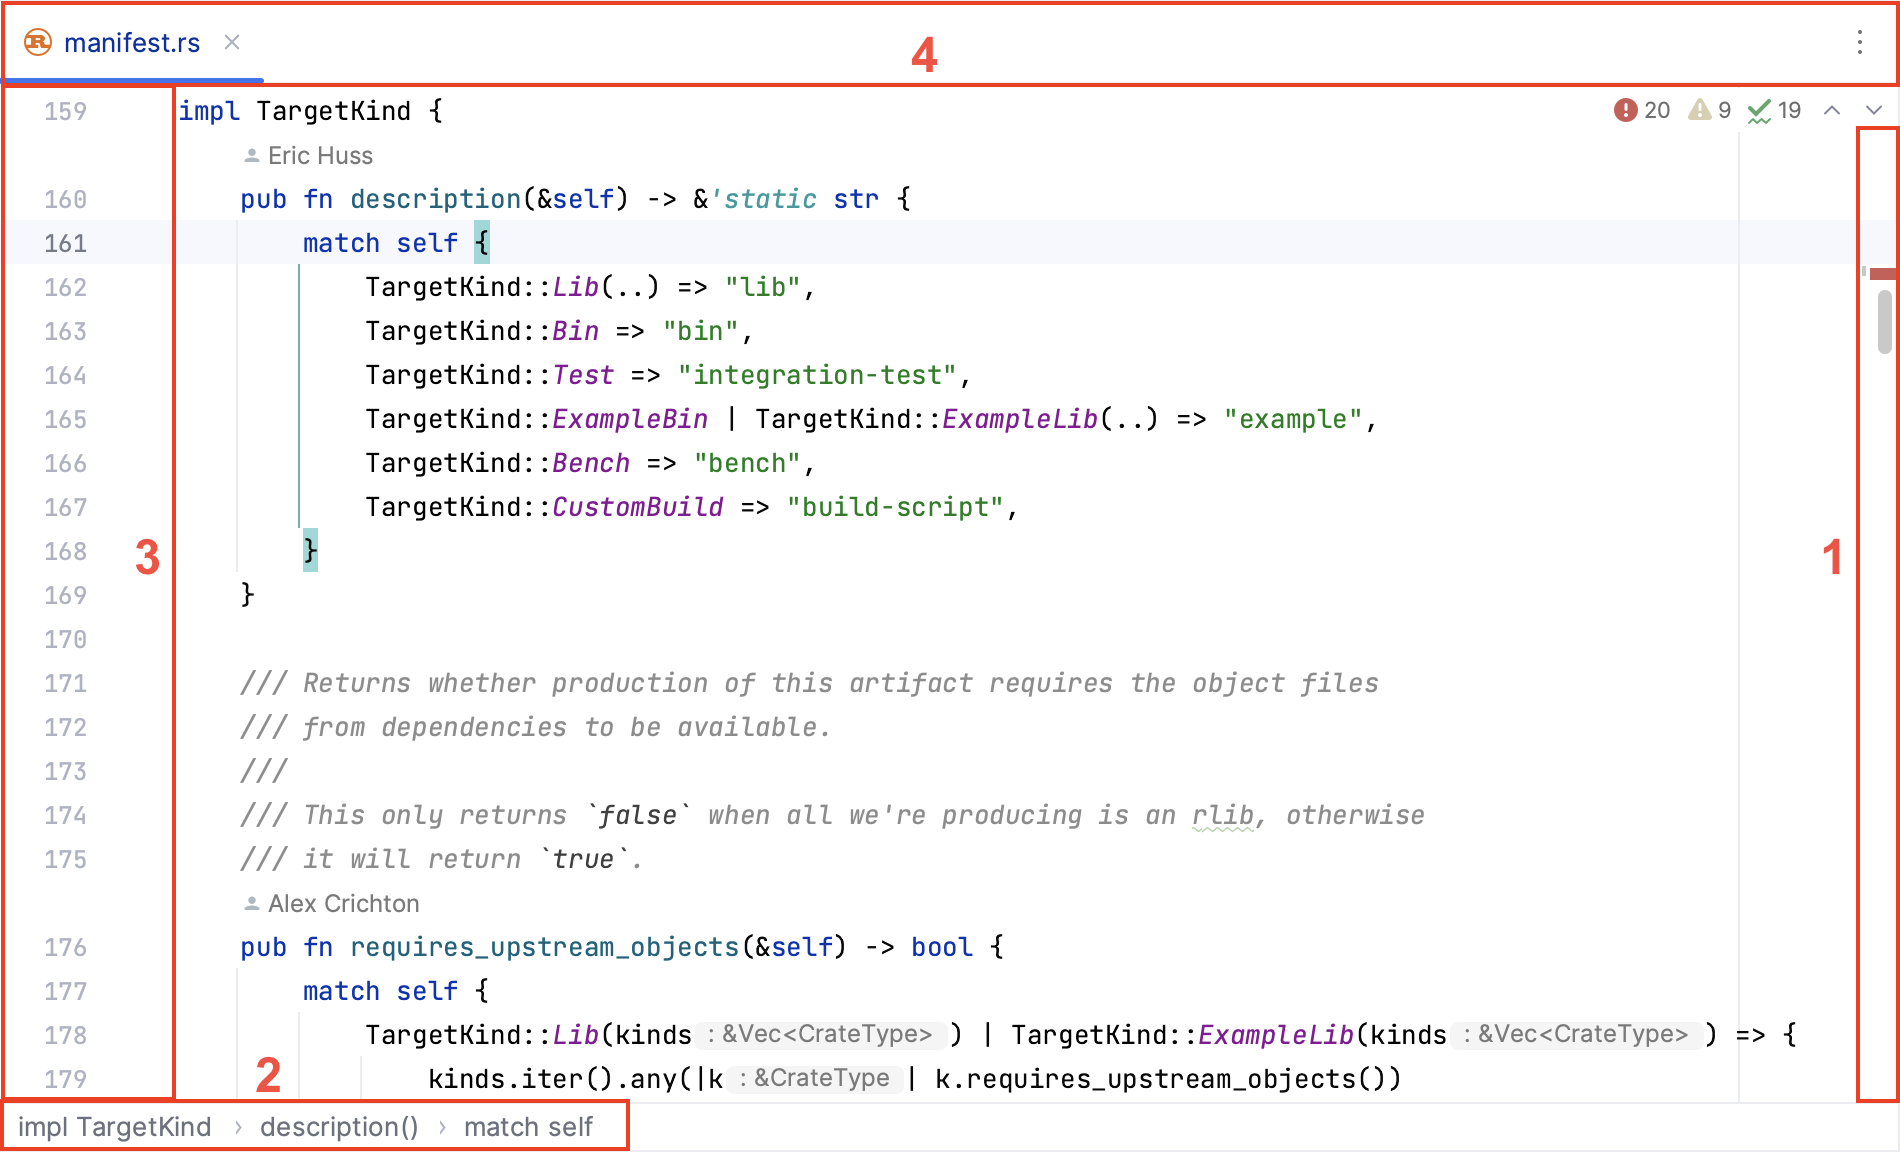
Task: Click the 'kinds.iter().any' call on line 179
Action: [553, 1079]
